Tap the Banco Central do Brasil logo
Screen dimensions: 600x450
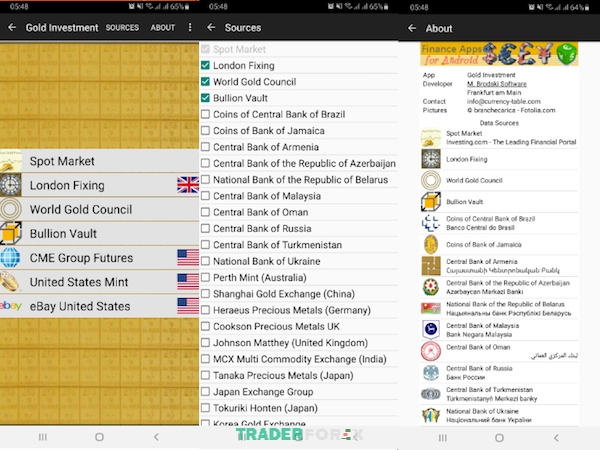click(x=431, y=223)
